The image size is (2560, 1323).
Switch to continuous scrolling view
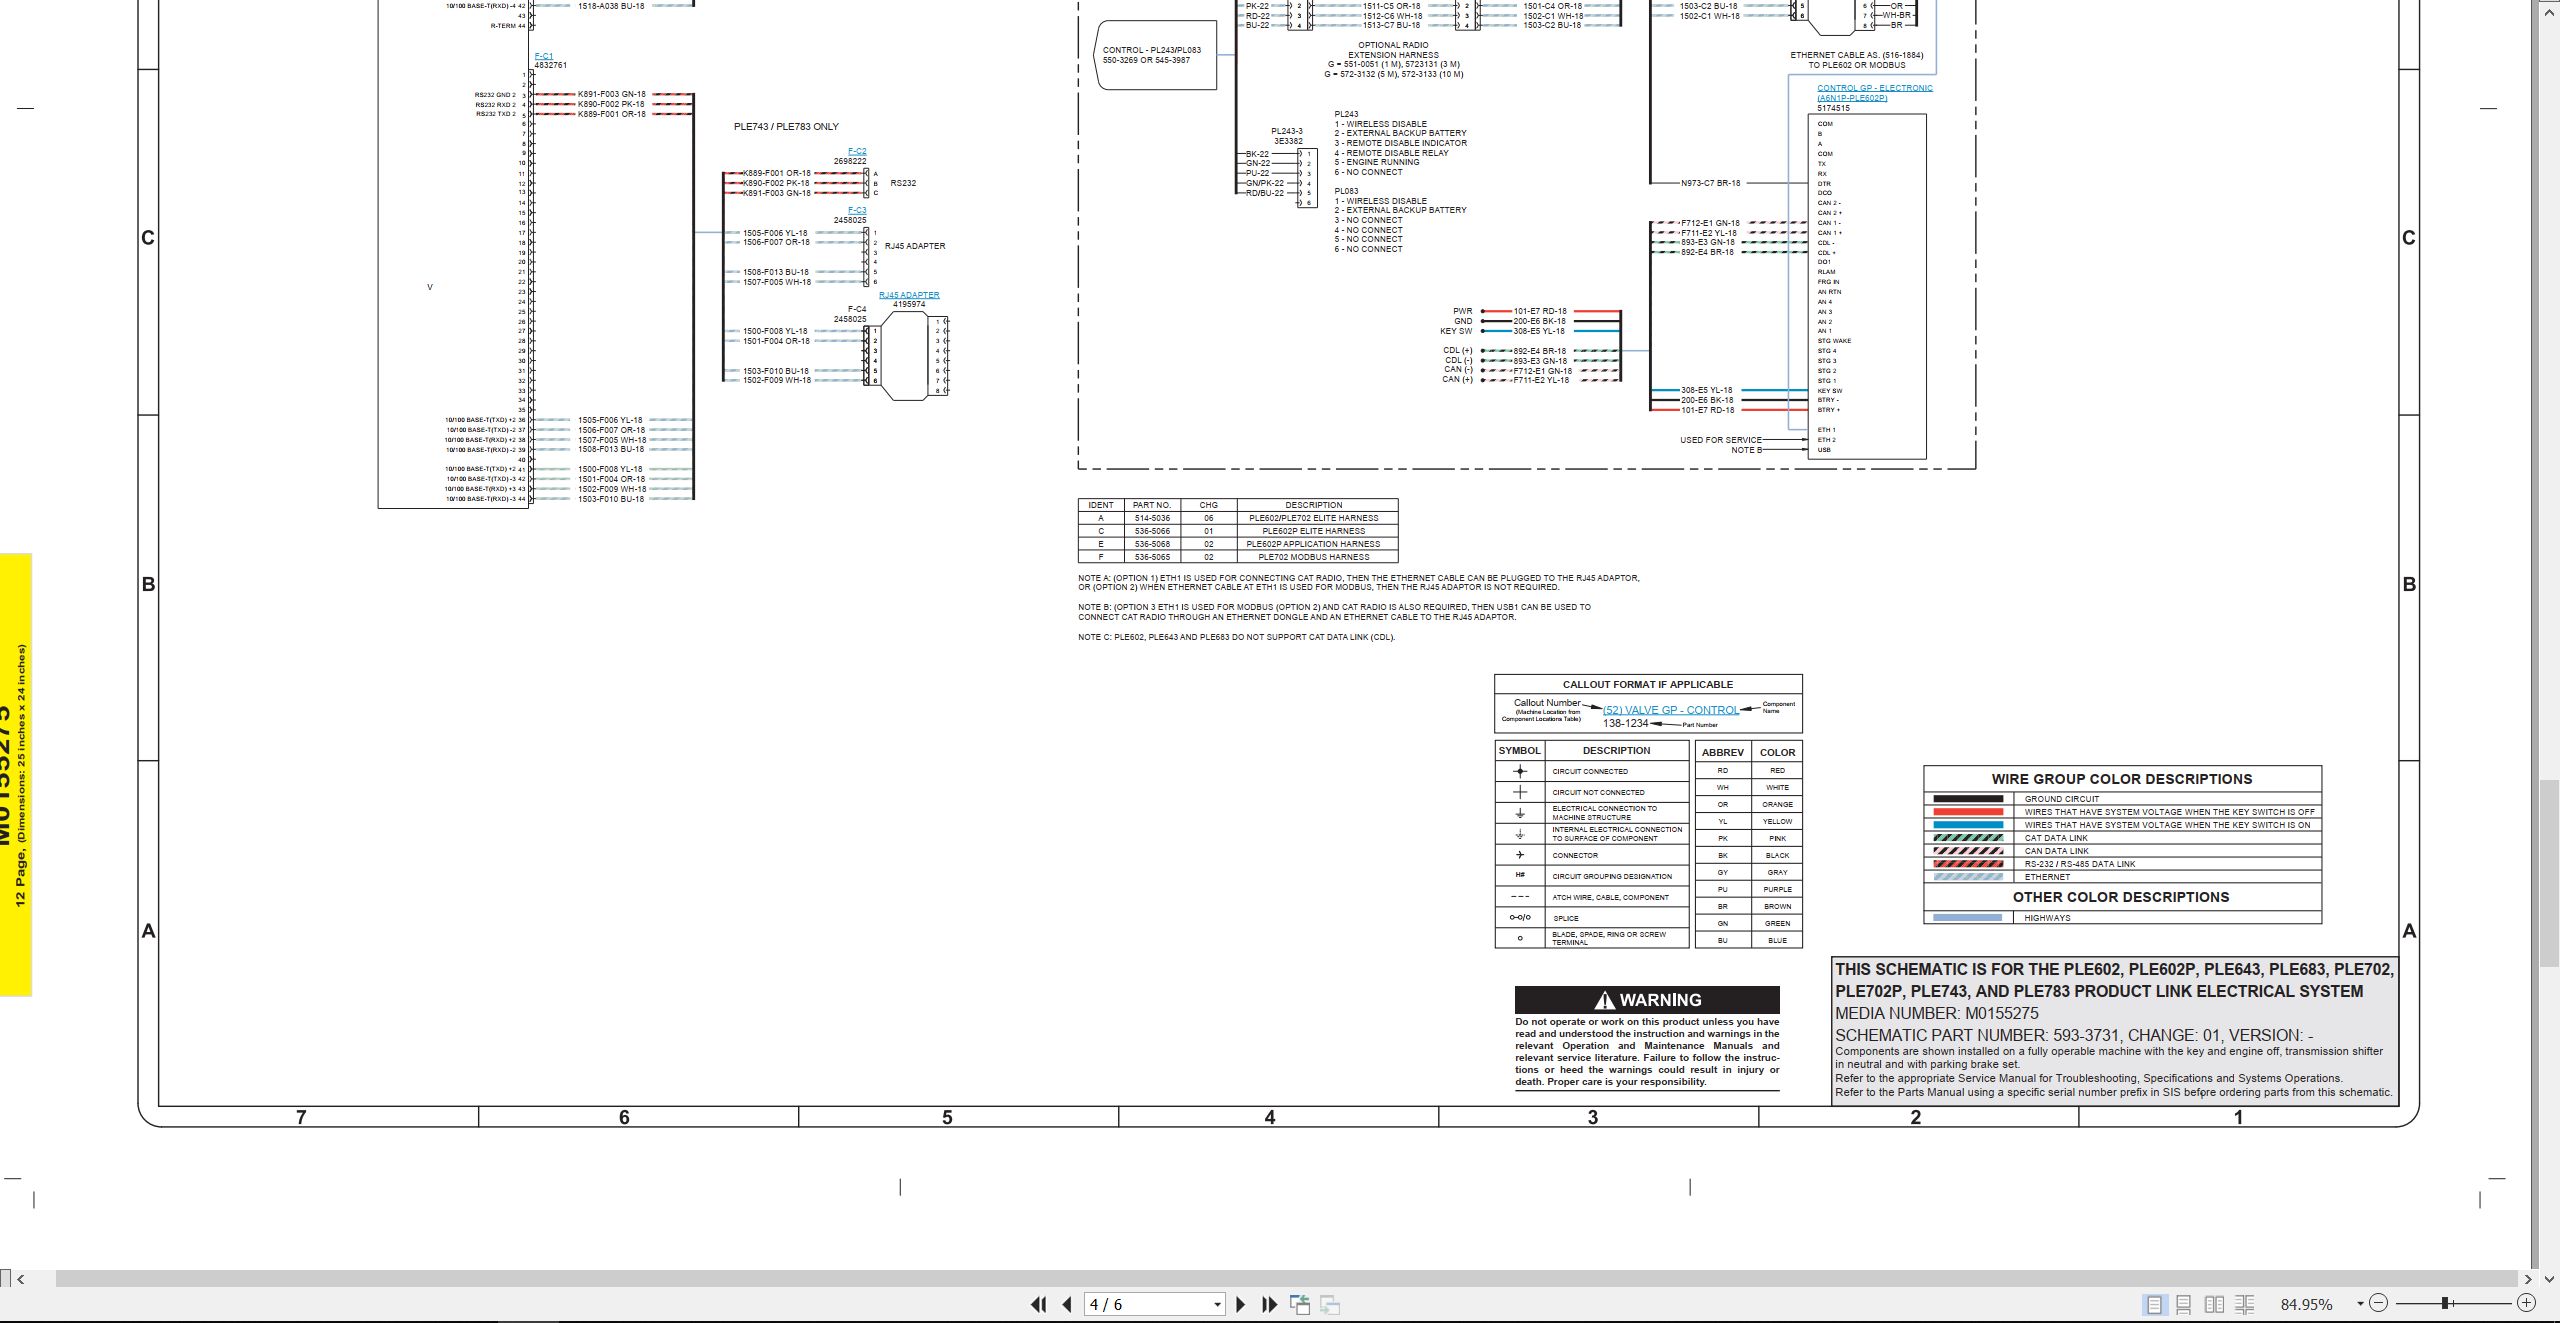[x=2184, y=1304]
